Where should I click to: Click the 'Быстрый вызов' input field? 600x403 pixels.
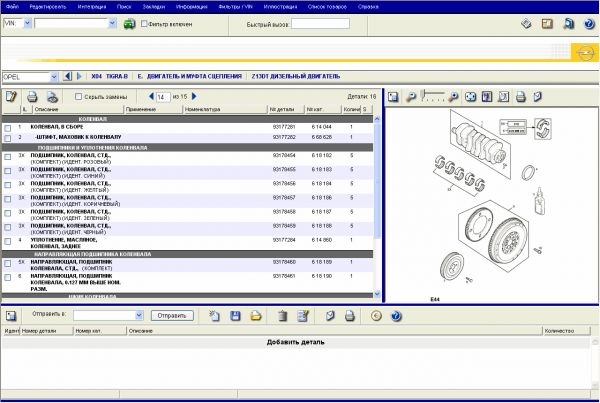(320, 24)
